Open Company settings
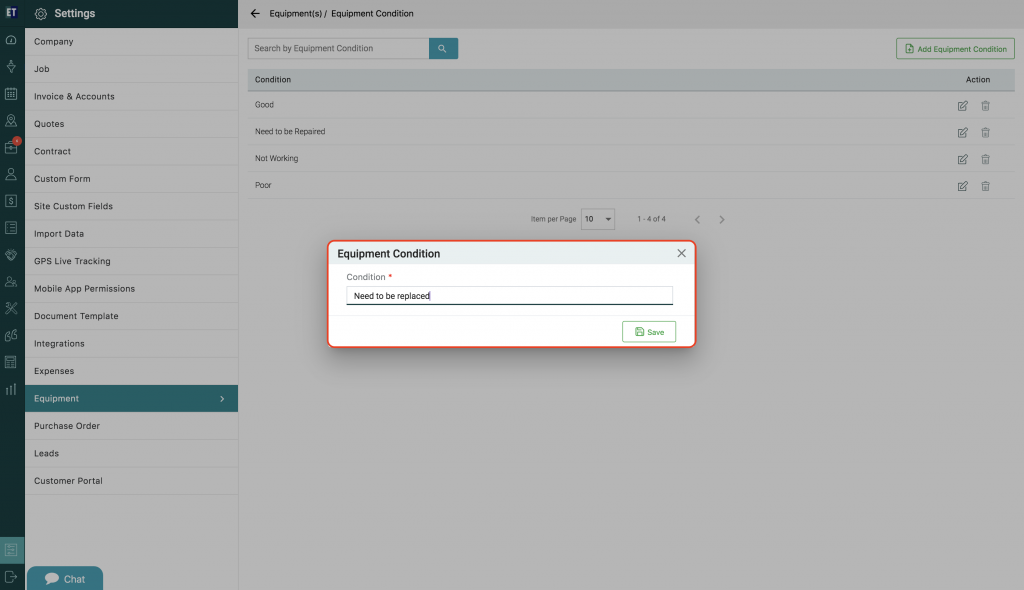The height and width of the screenshot is (590, 1024). click(131, 41)
